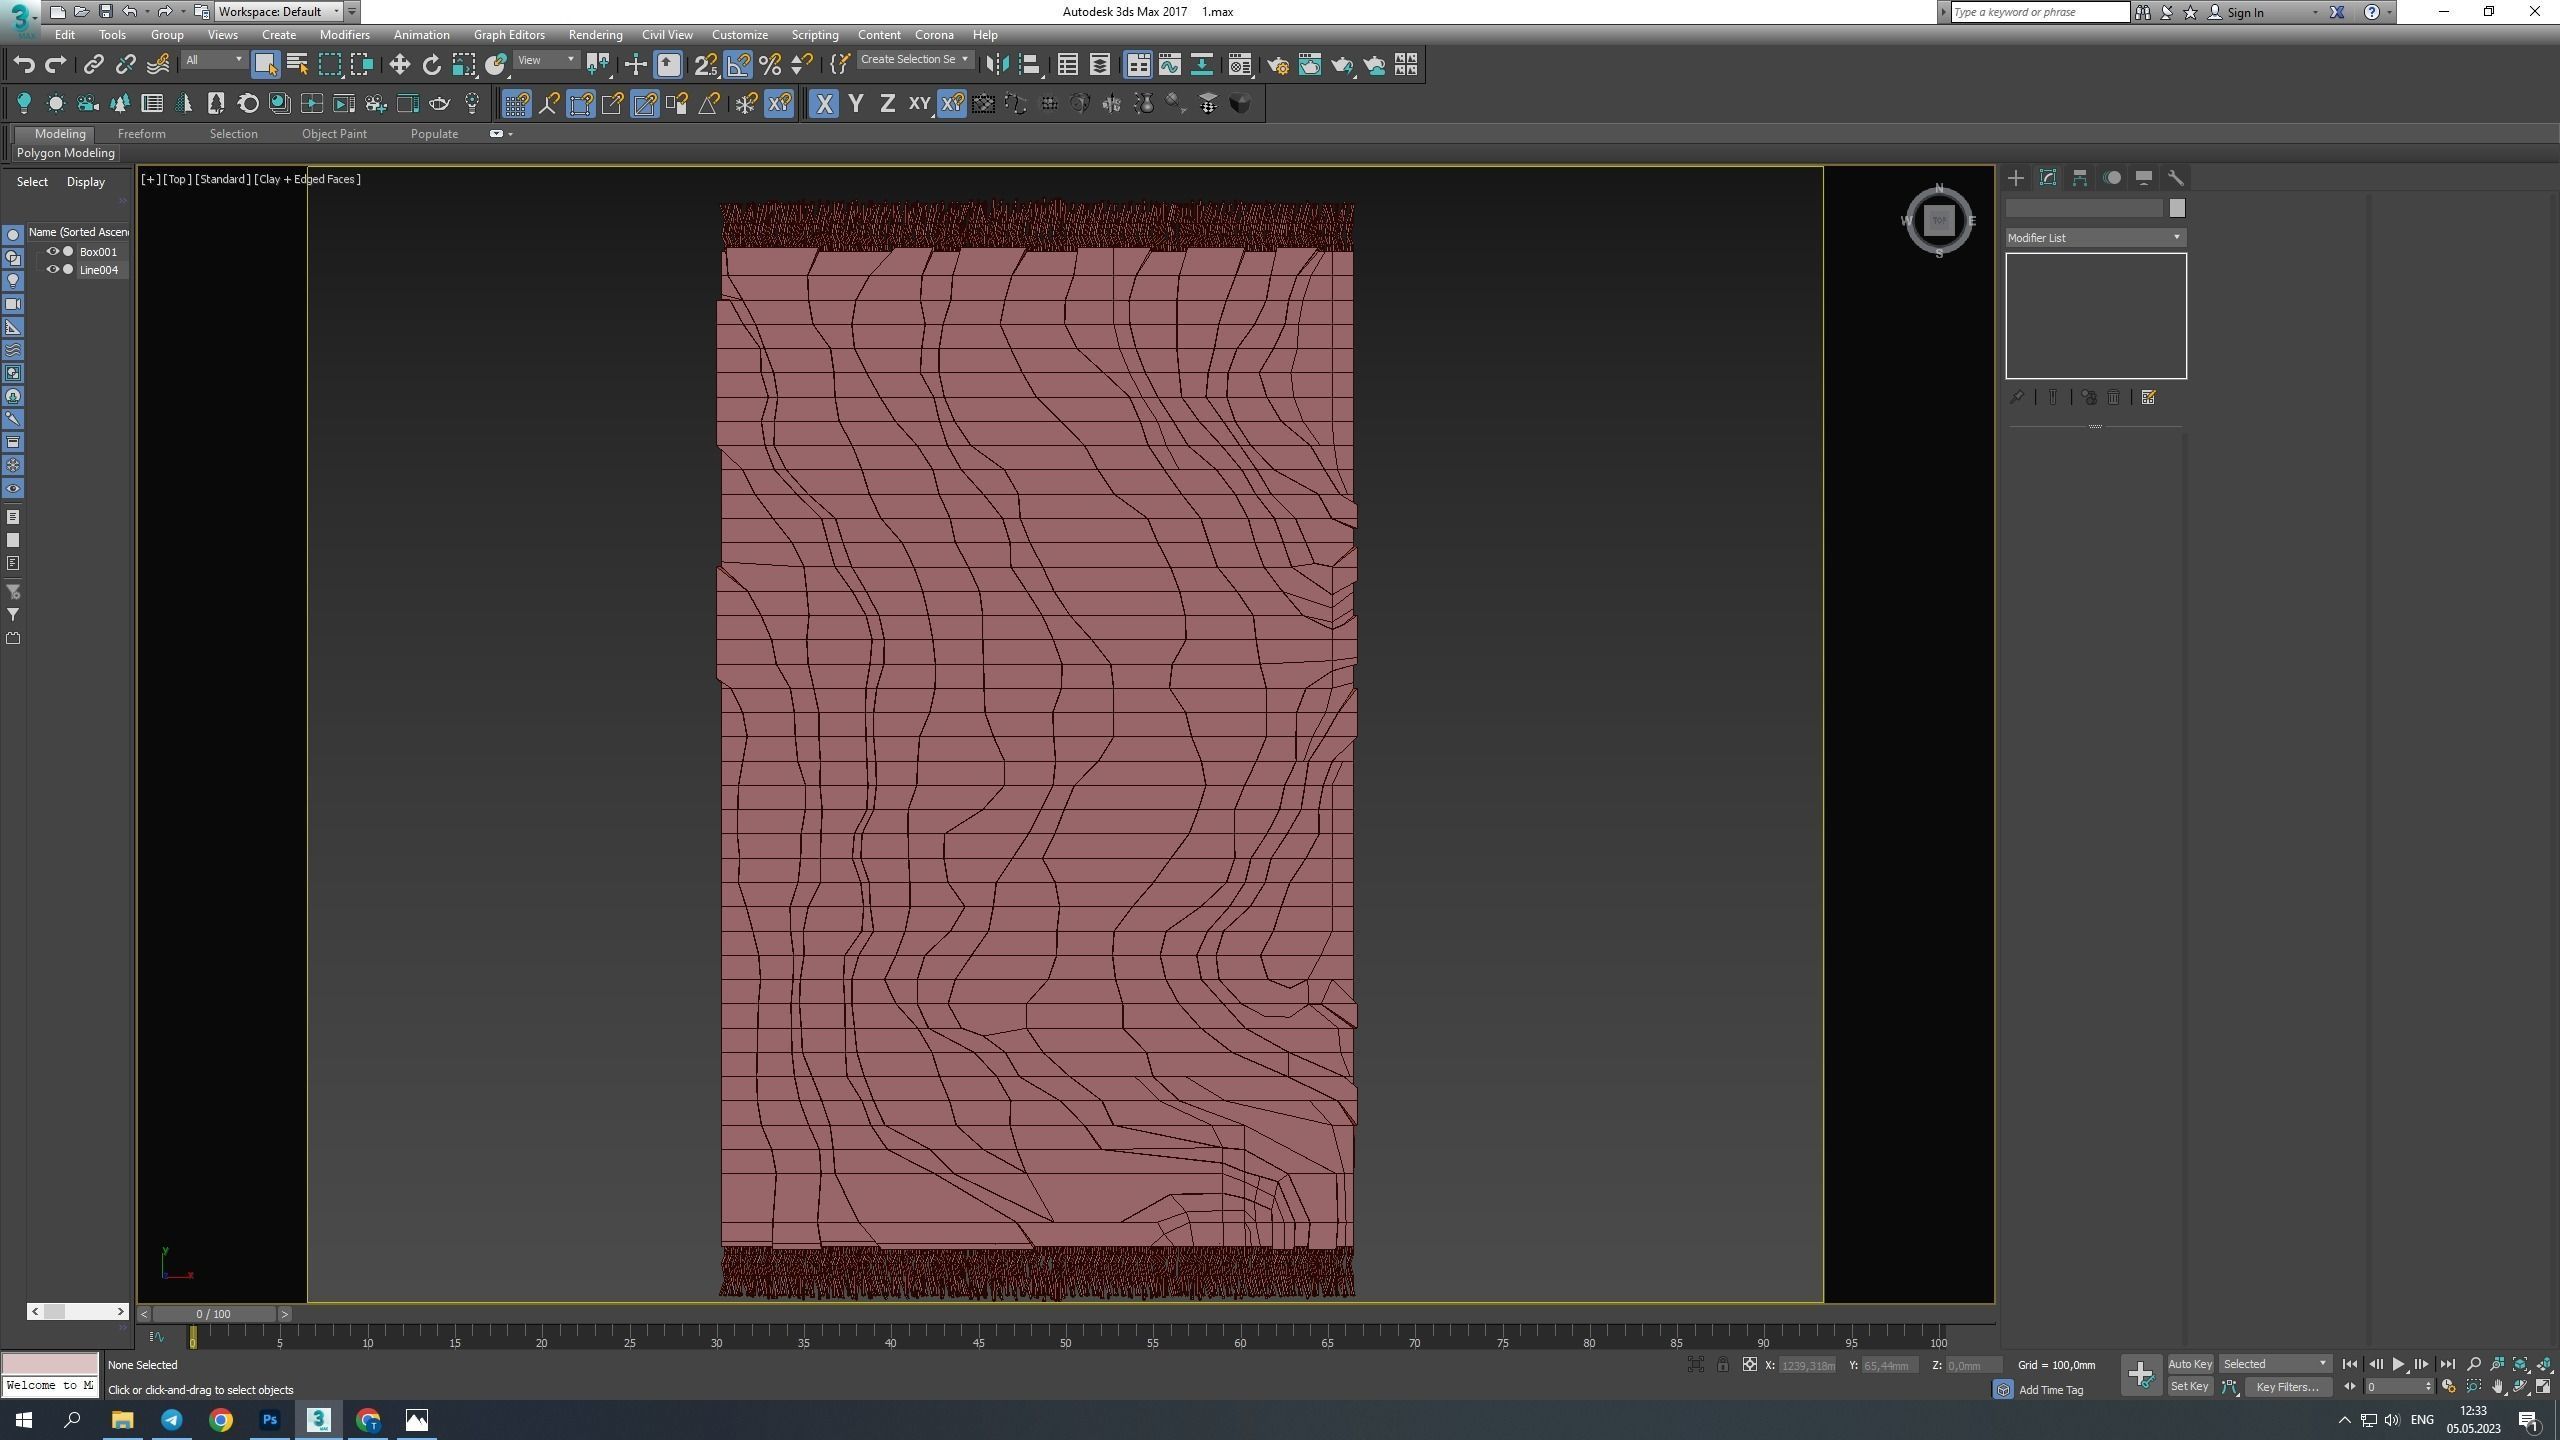Viewport: 2560px width, 1440px height.
Task: Open the Display command panel tab
Action: tap(2144, 178)
